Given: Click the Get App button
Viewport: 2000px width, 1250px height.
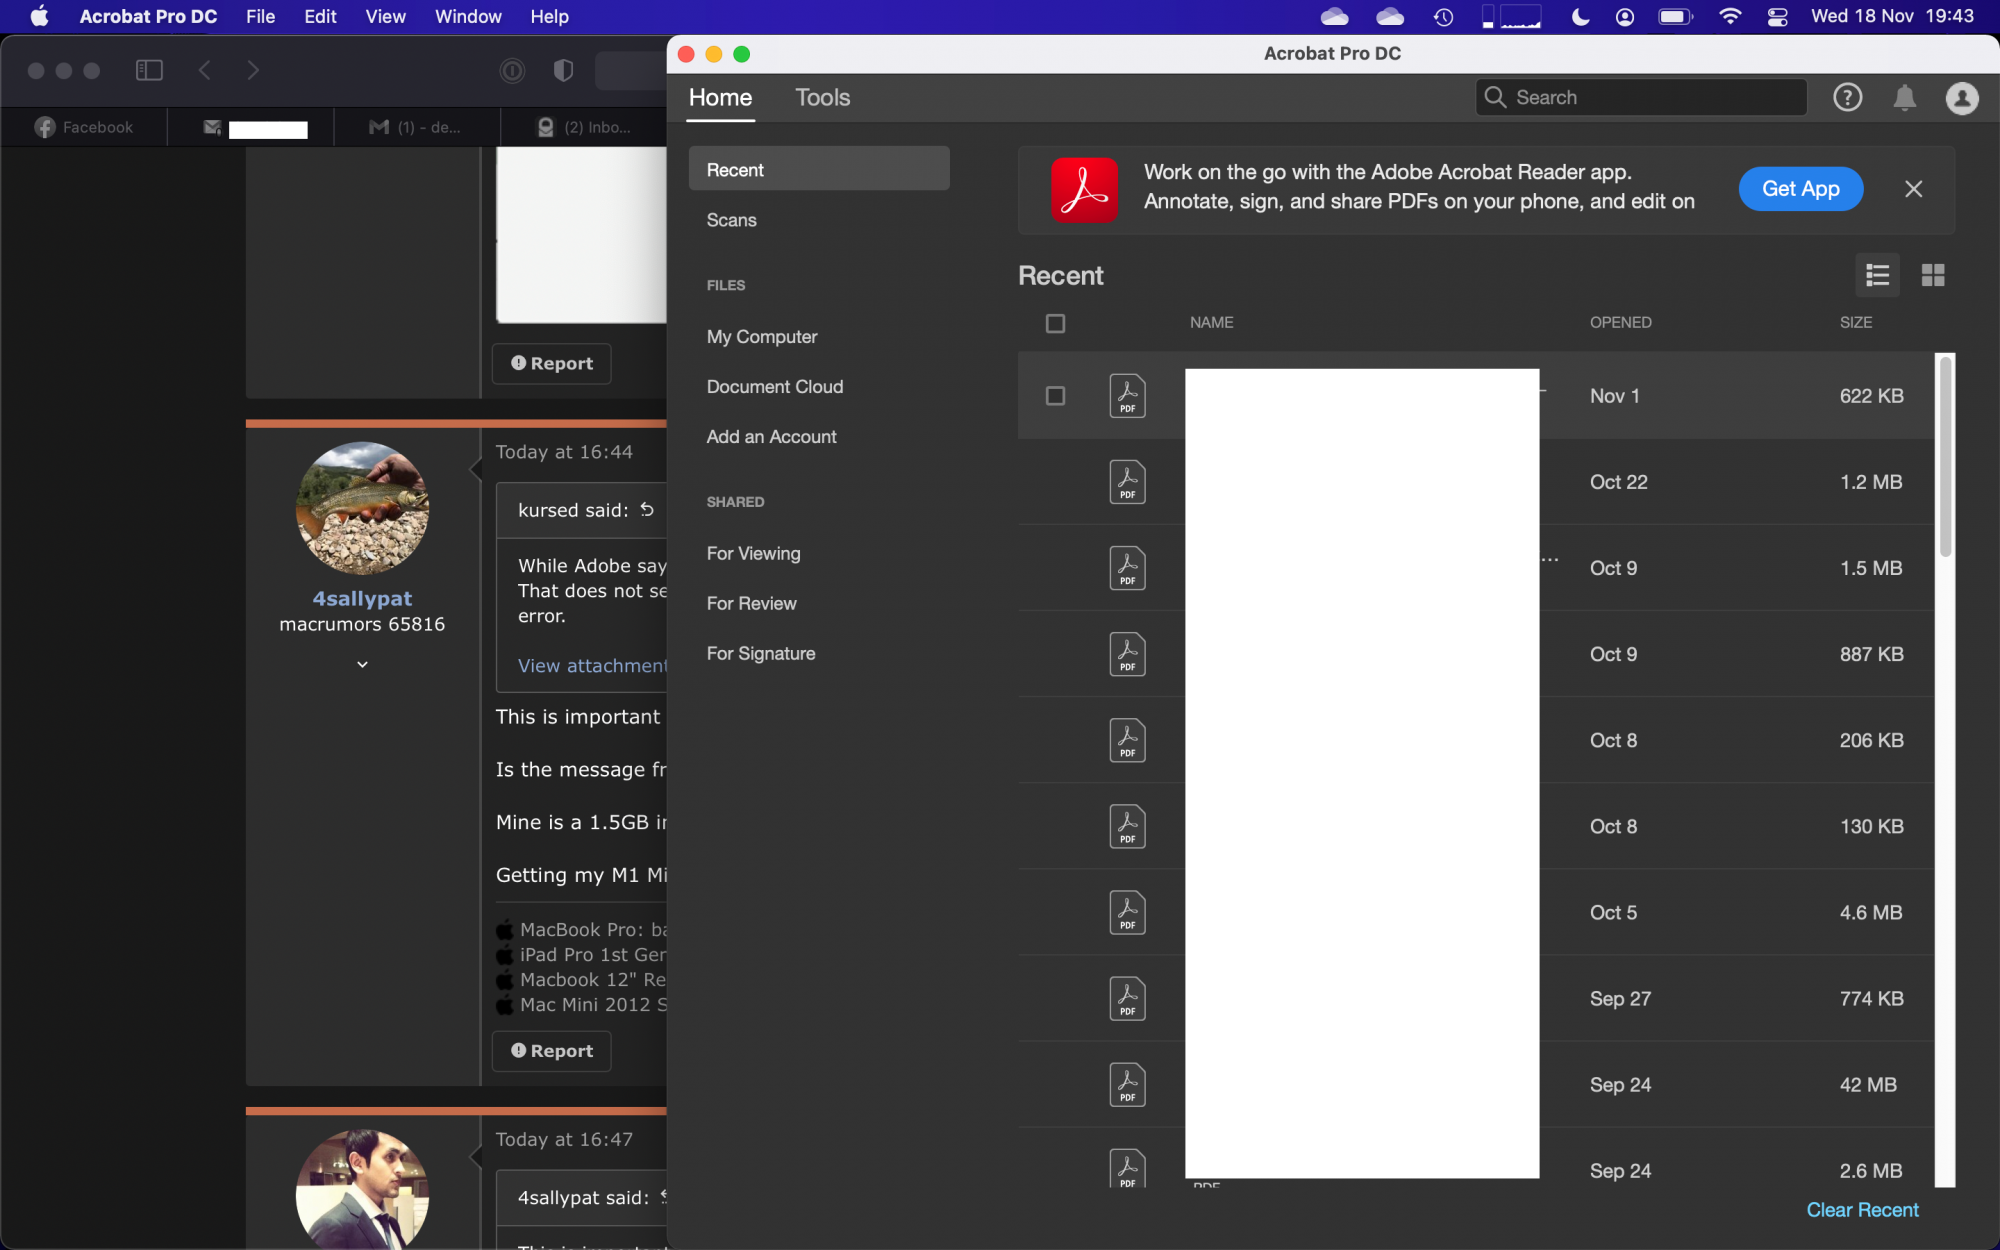Looking at the screenshot, I should pos(1800,189).
